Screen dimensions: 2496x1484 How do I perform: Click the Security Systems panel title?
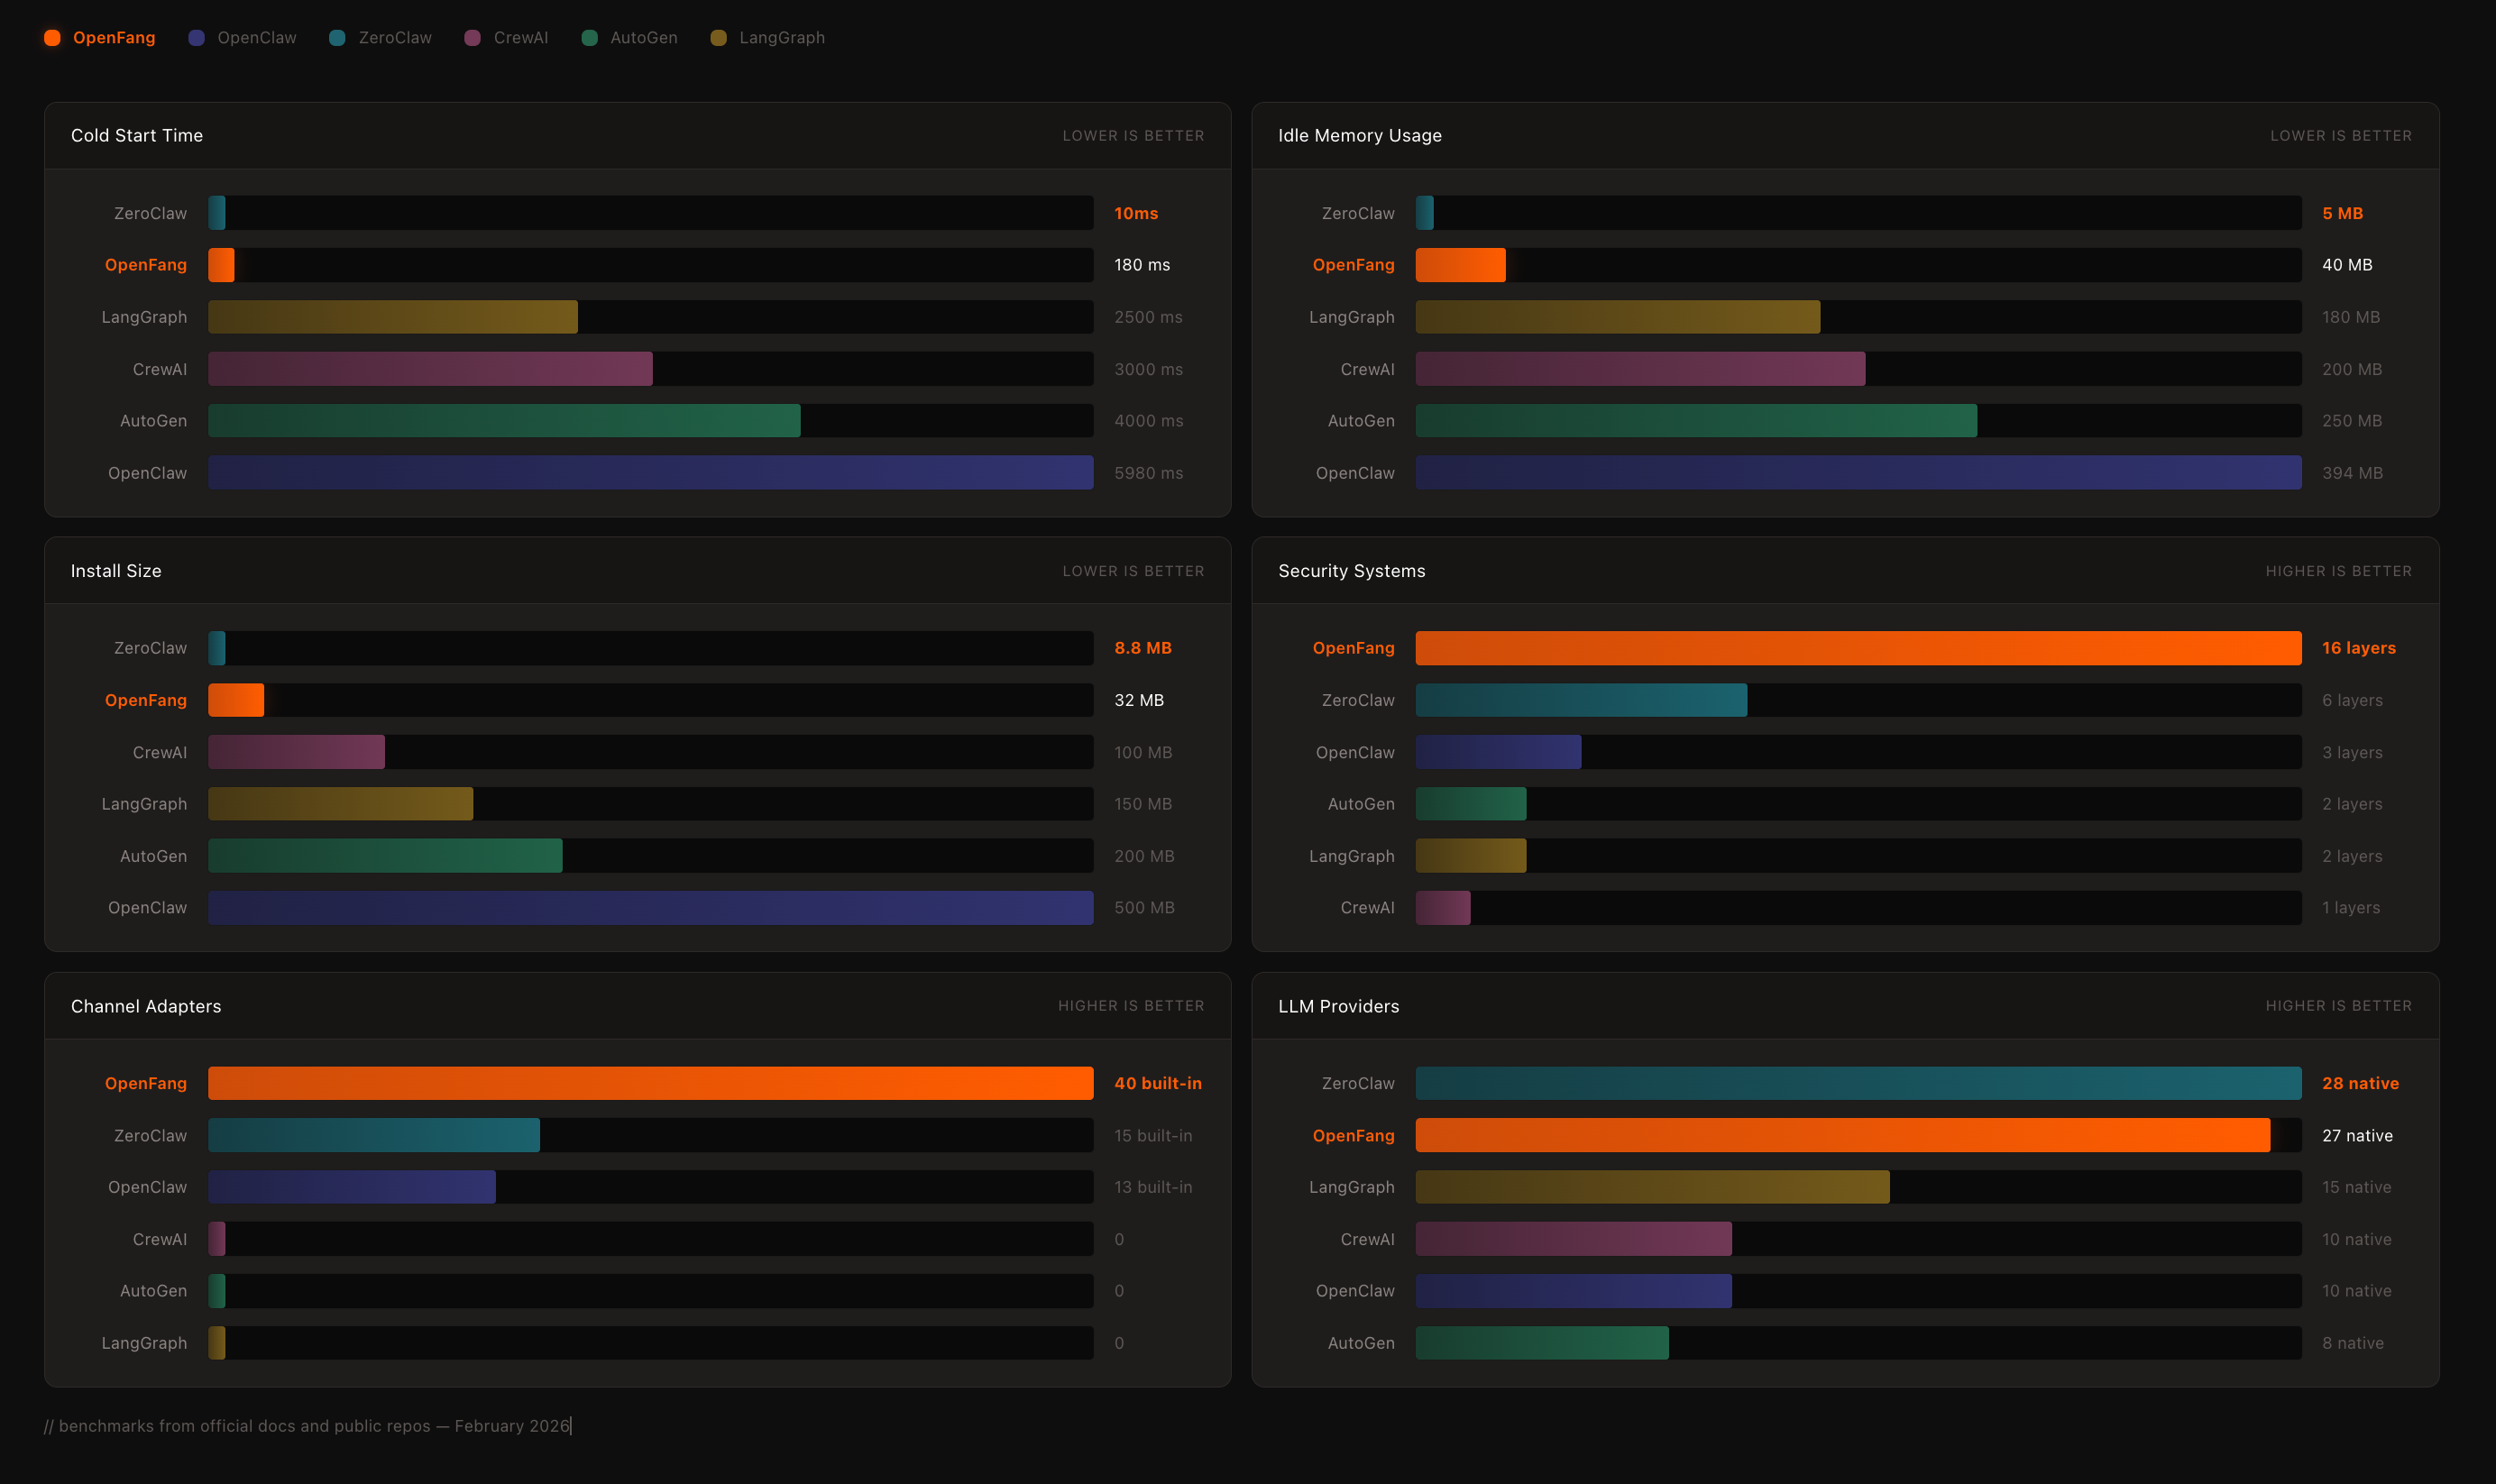point(1351,571)
